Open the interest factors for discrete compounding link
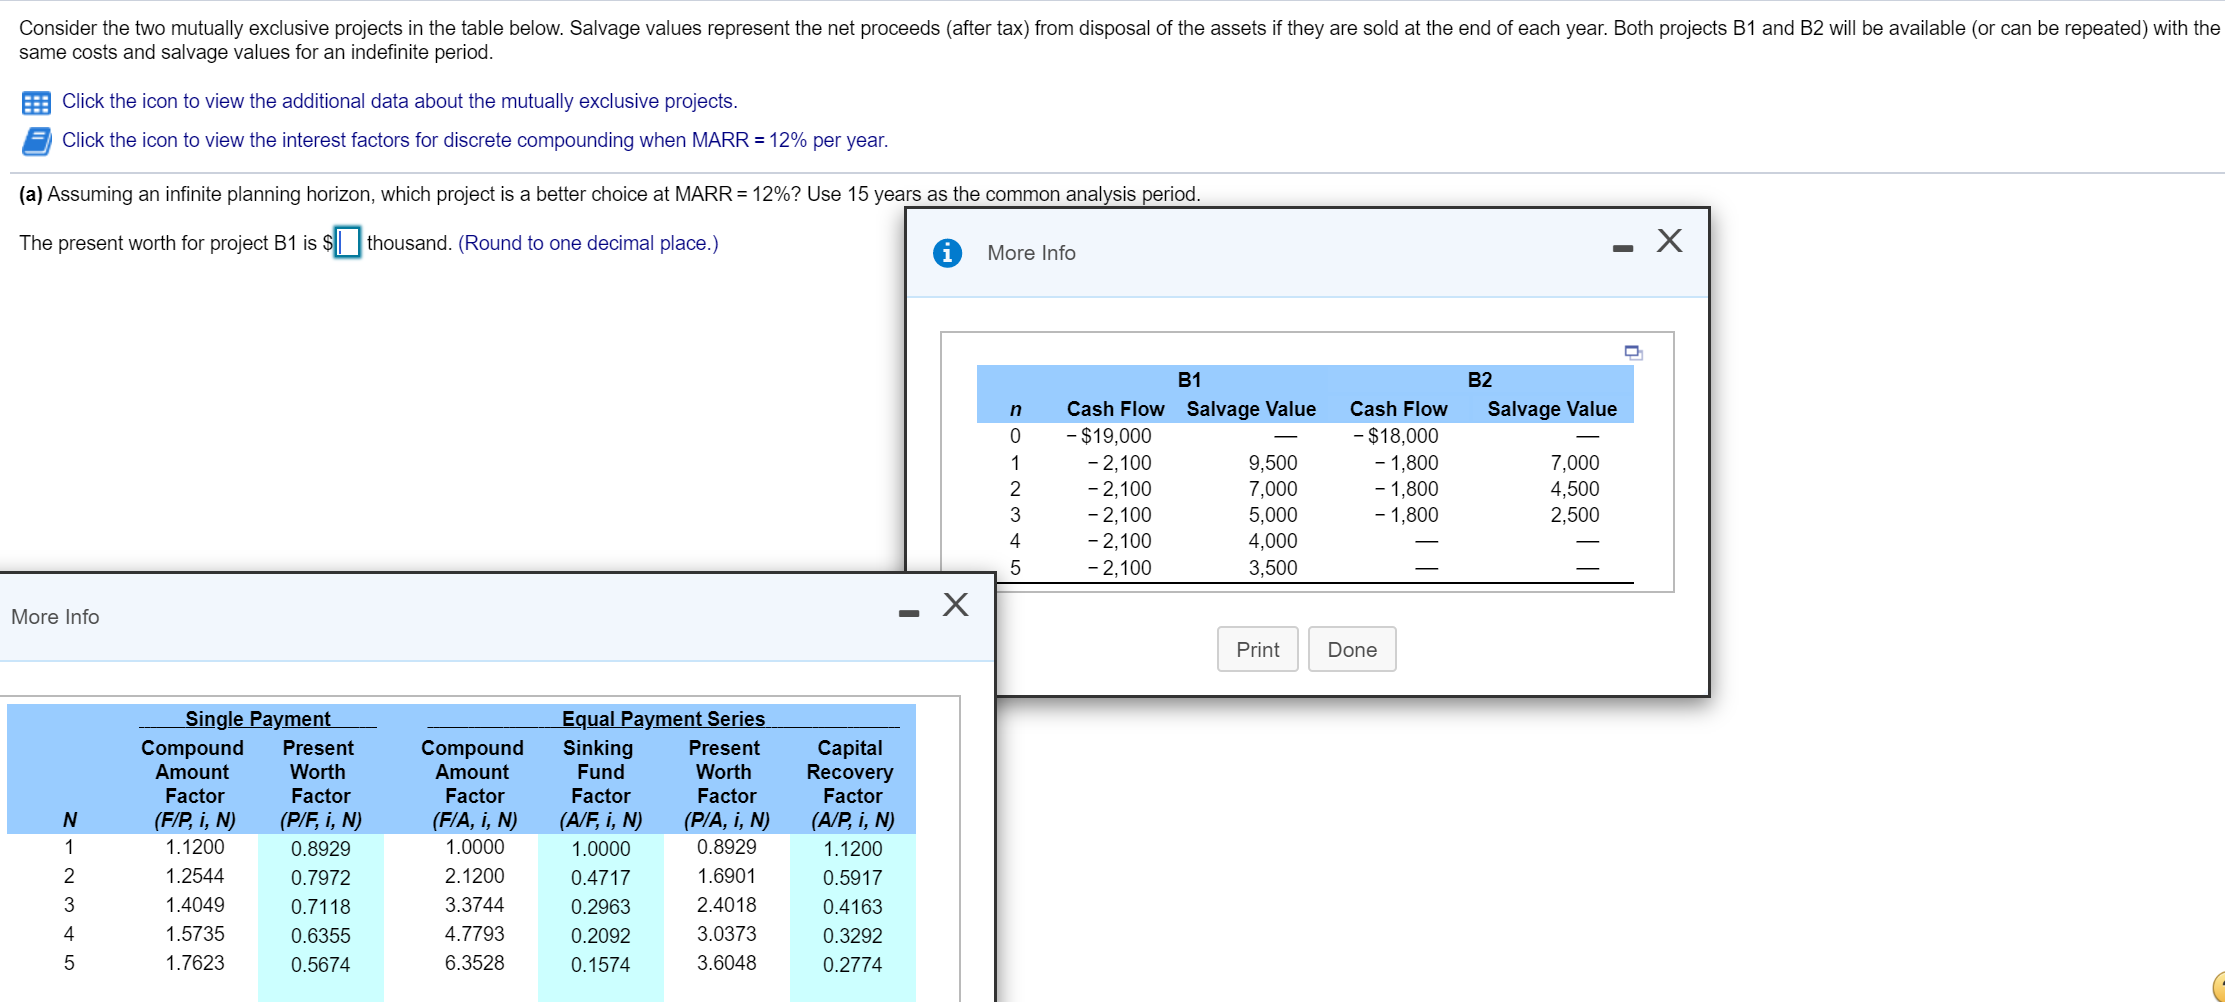Screen dimensions: 2225x1002 point(474,140)
